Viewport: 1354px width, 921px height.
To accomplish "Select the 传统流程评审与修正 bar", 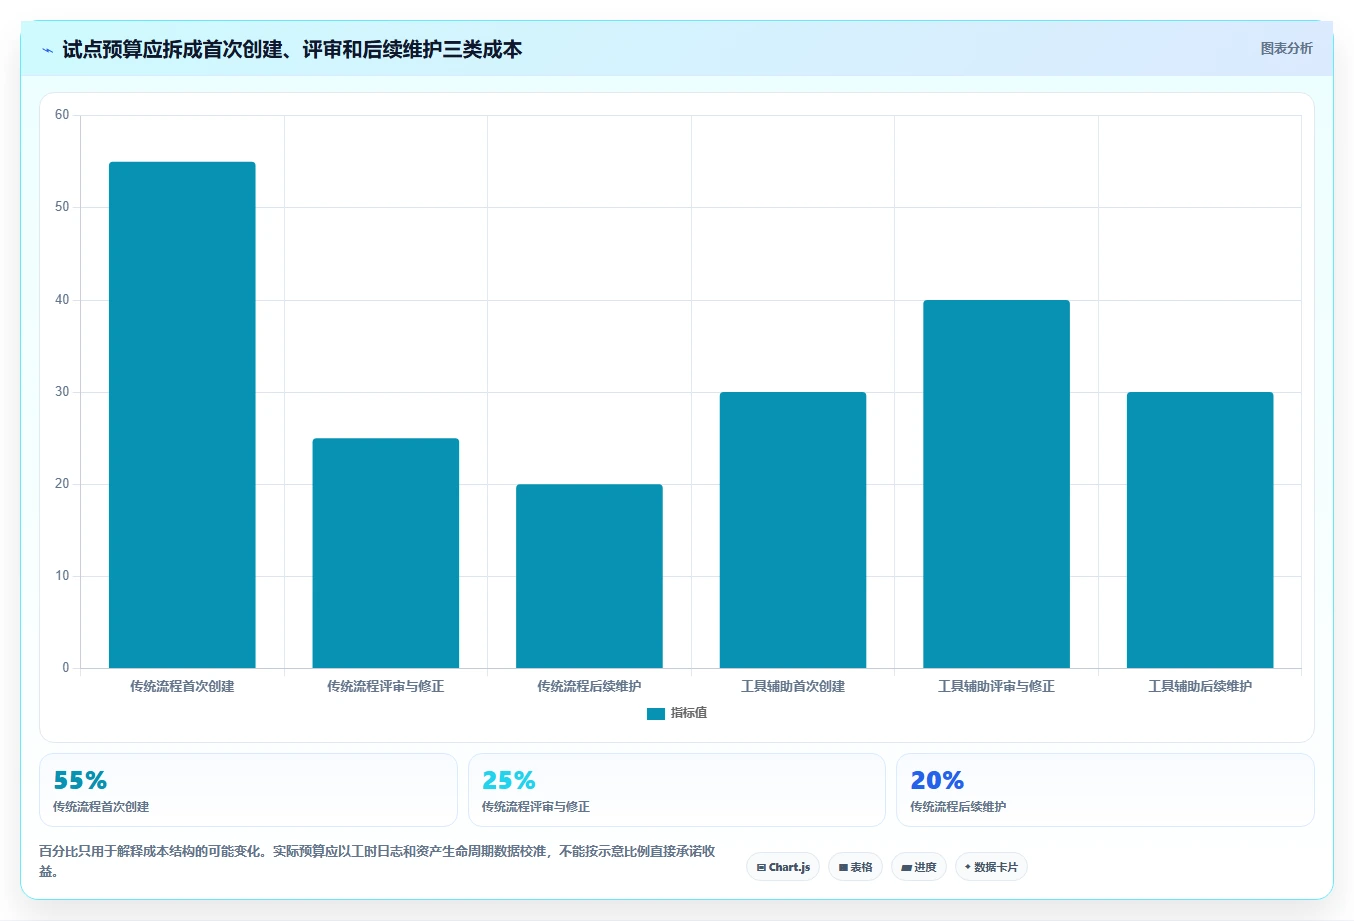I will 386,553.
